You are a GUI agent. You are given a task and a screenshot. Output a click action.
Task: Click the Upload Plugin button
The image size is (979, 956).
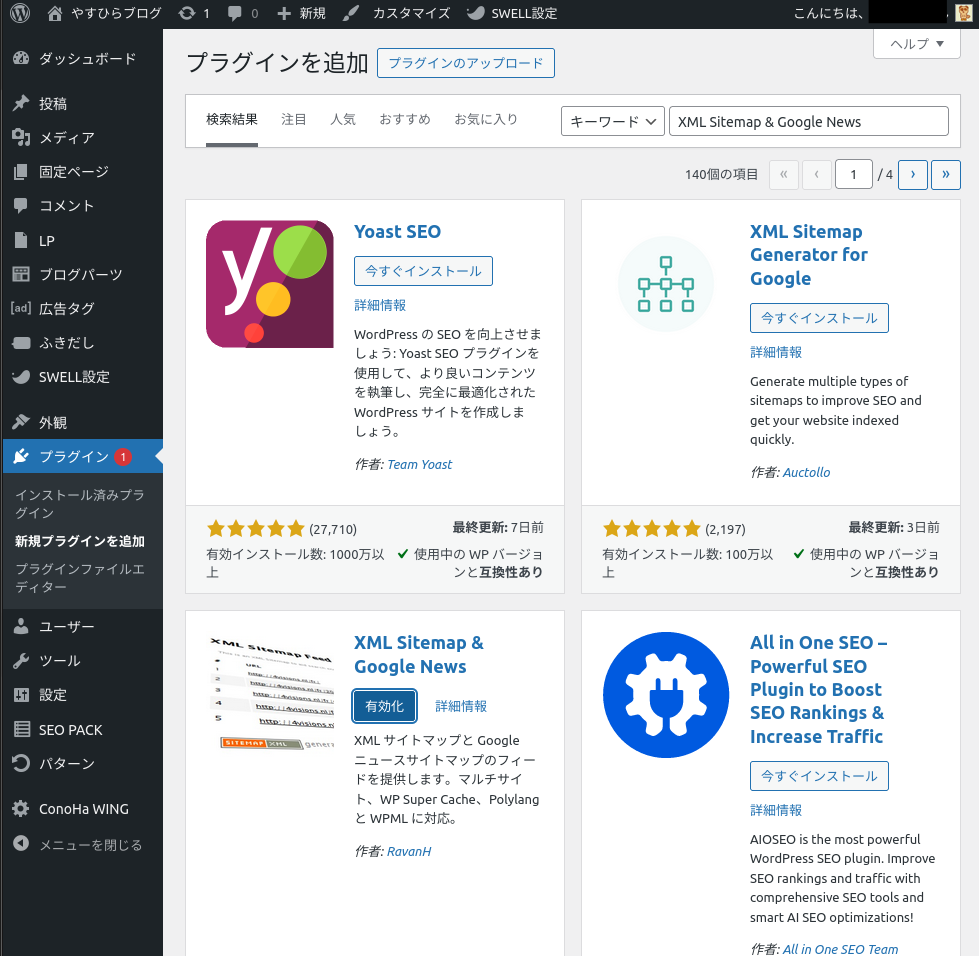[x=465, y=63]
